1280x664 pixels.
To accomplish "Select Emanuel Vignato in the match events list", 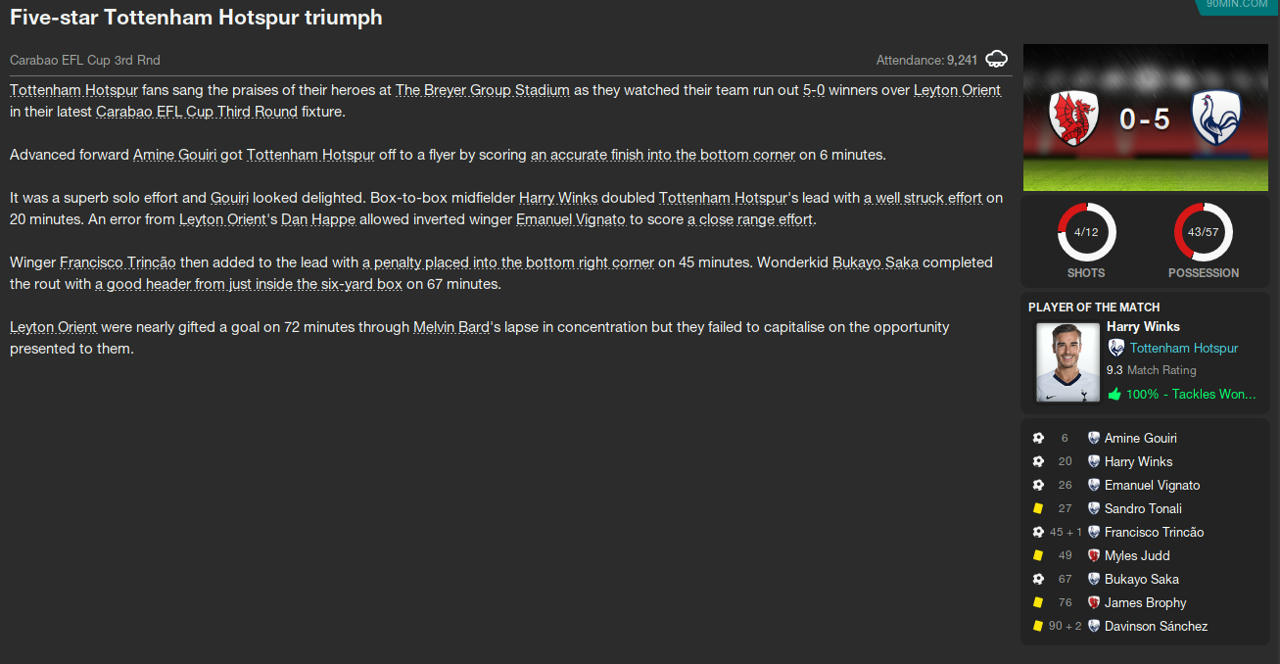I will 1152,485.
